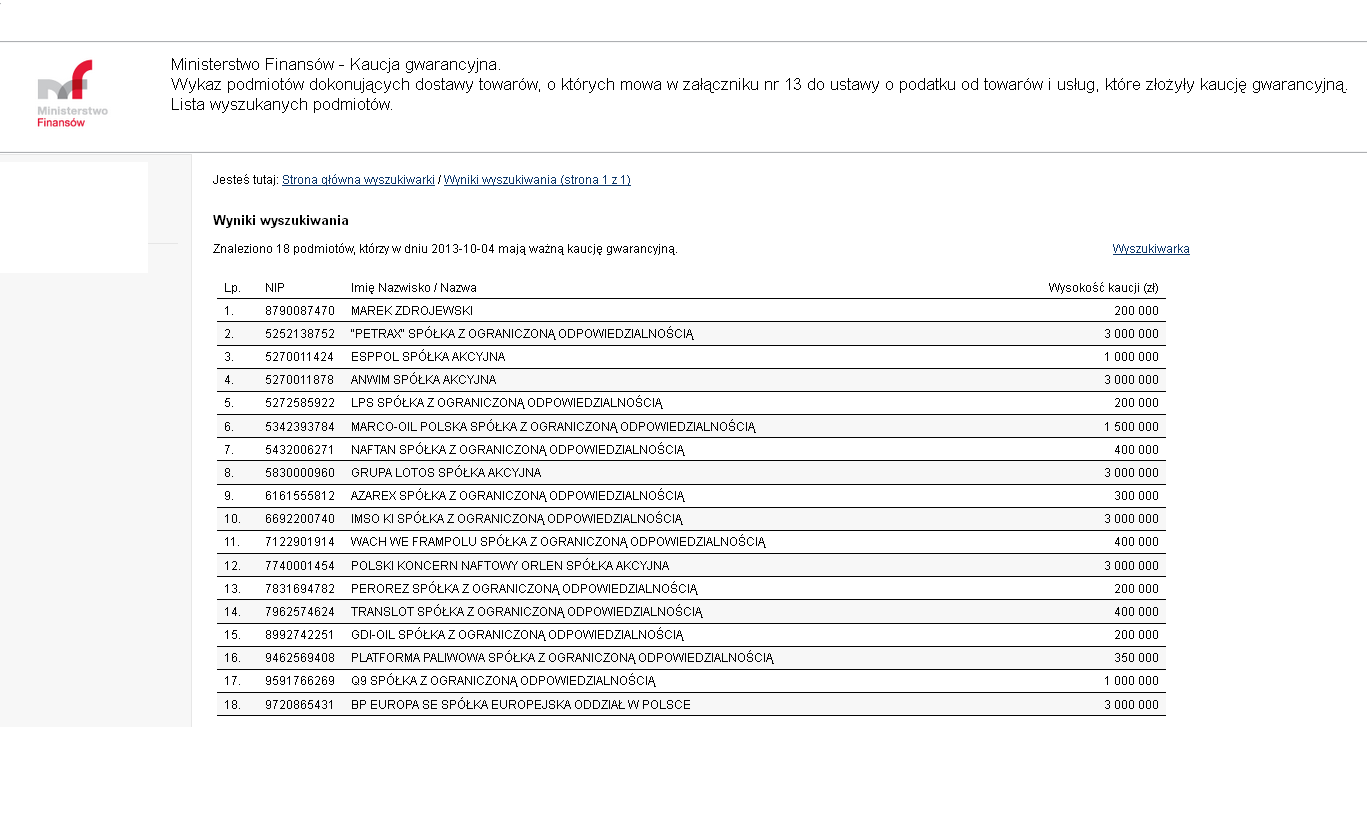Click NIP number 5272585922
1367x831 pixels.
tap(300, 403)
